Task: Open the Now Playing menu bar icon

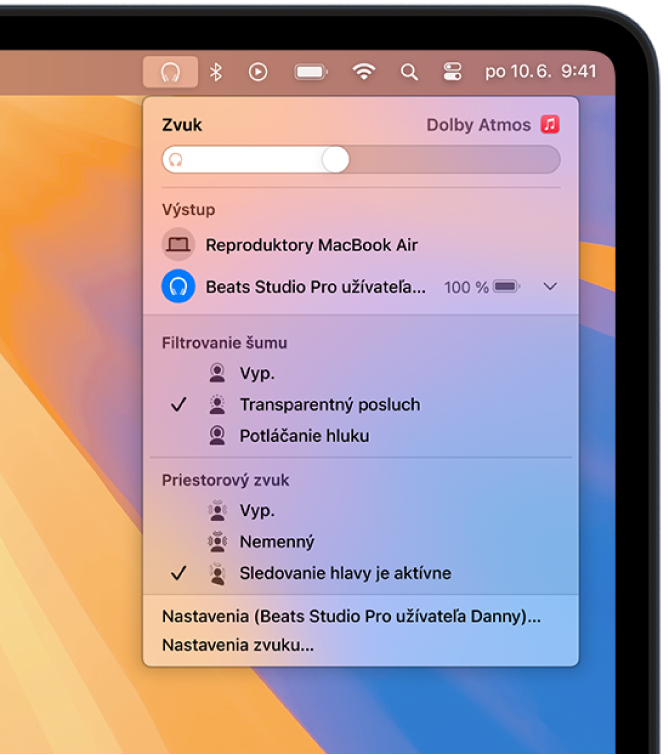Action: pyautogui.click(x=258, y=72)
